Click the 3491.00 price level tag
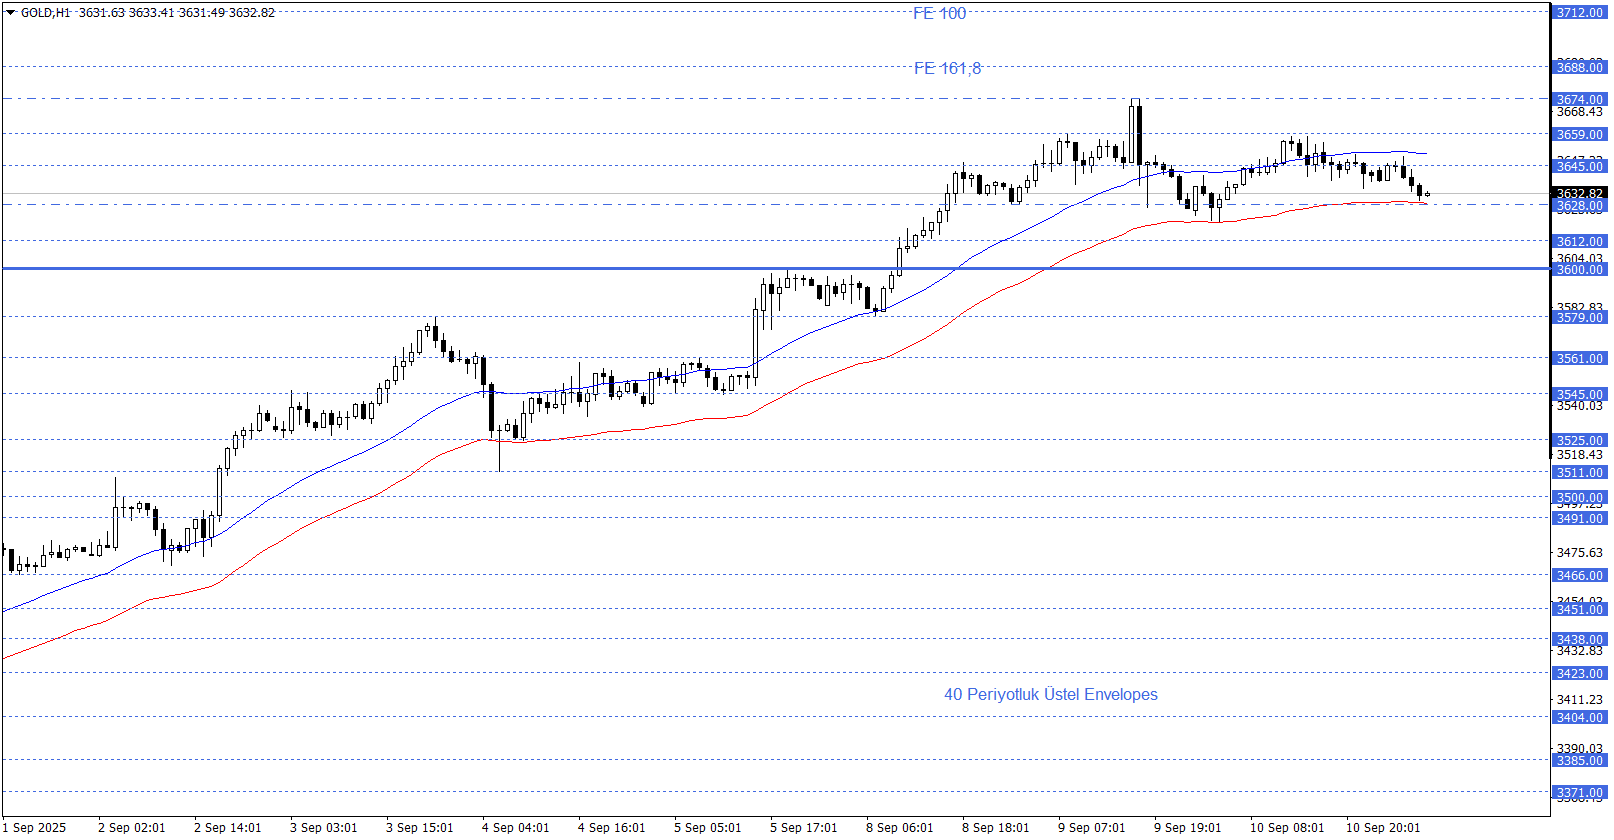 1579,519
